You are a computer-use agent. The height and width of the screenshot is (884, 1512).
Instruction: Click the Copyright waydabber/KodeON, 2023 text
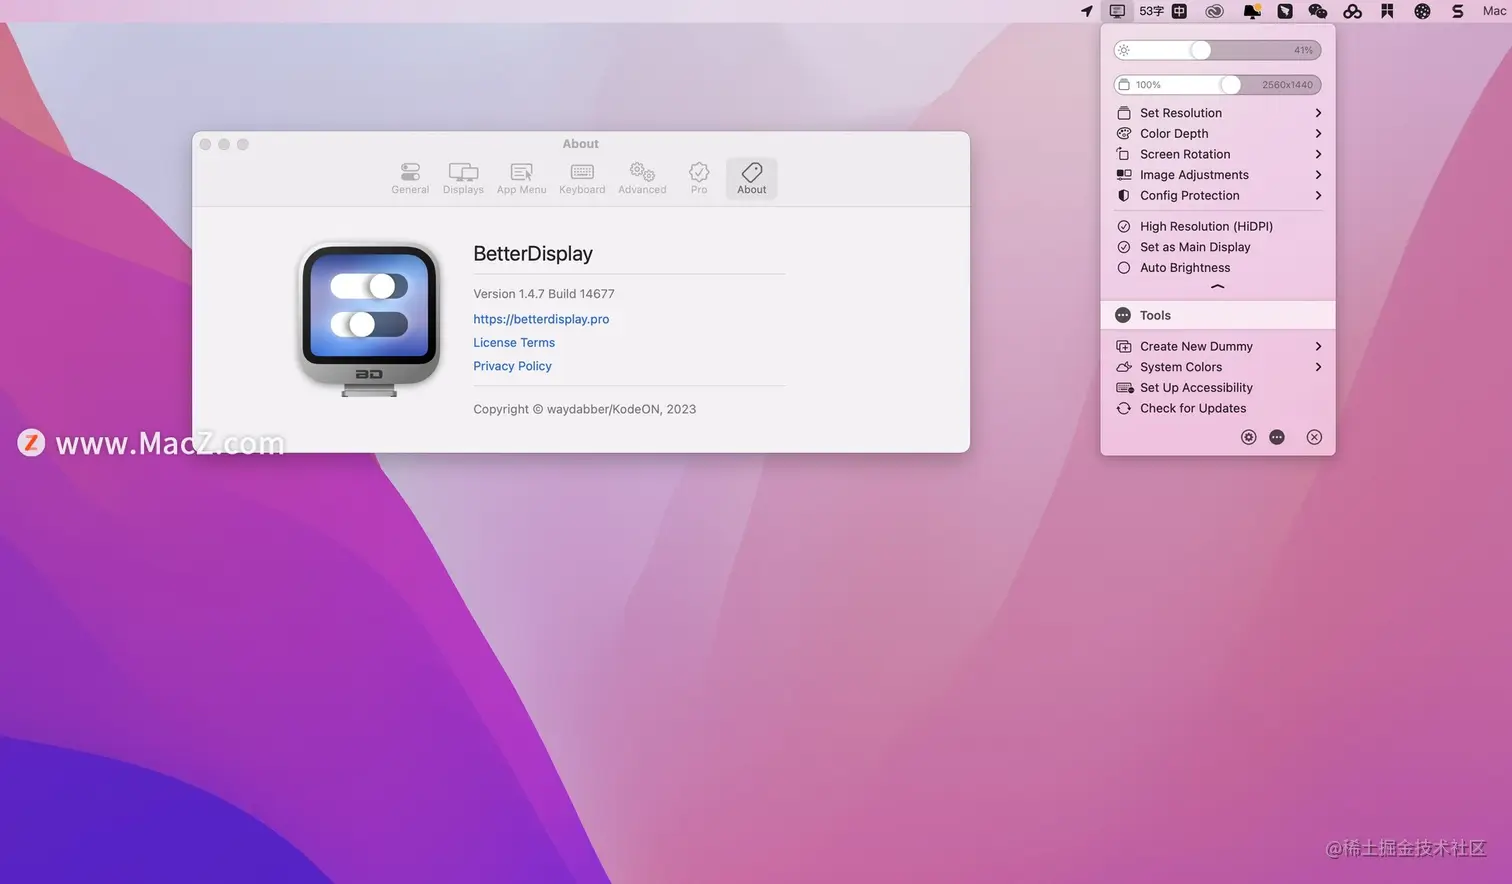[585, 409]
